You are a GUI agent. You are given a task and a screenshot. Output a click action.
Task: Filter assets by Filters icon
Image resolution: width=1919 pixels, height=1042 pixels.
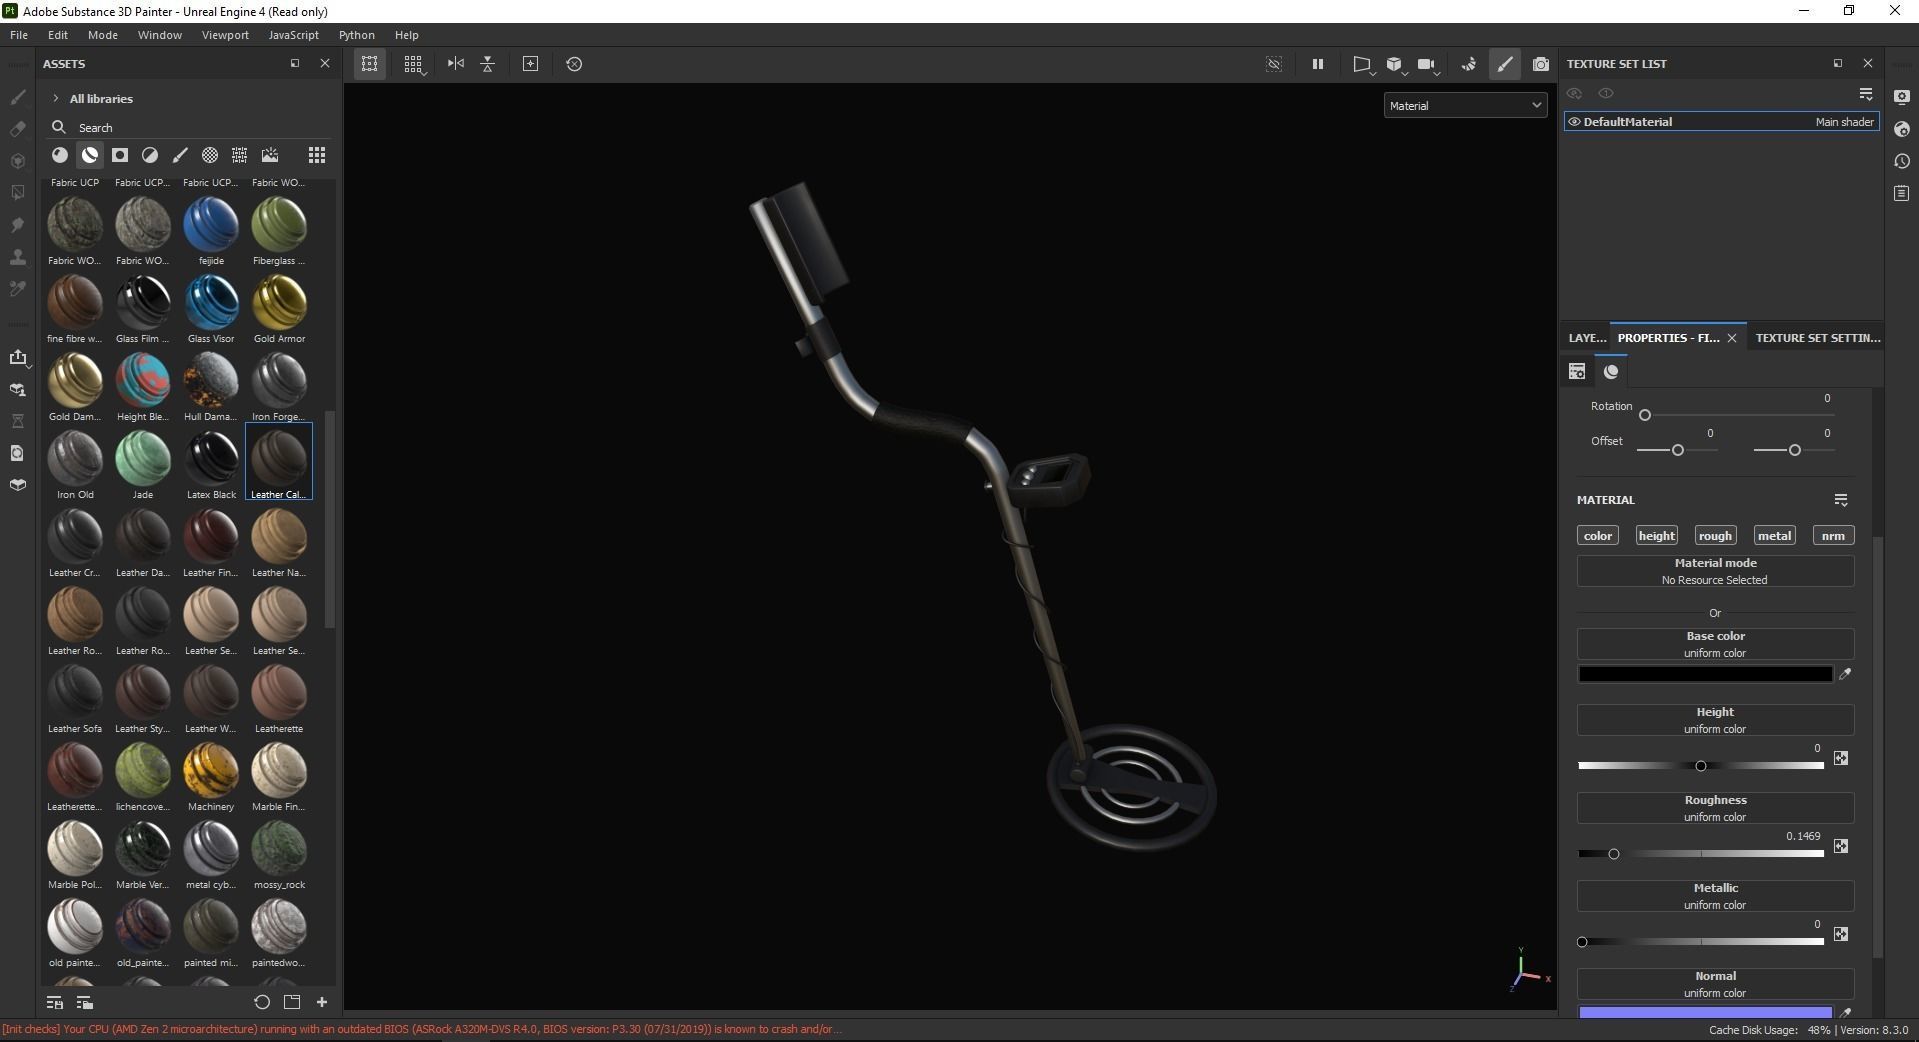click(150, 155)
